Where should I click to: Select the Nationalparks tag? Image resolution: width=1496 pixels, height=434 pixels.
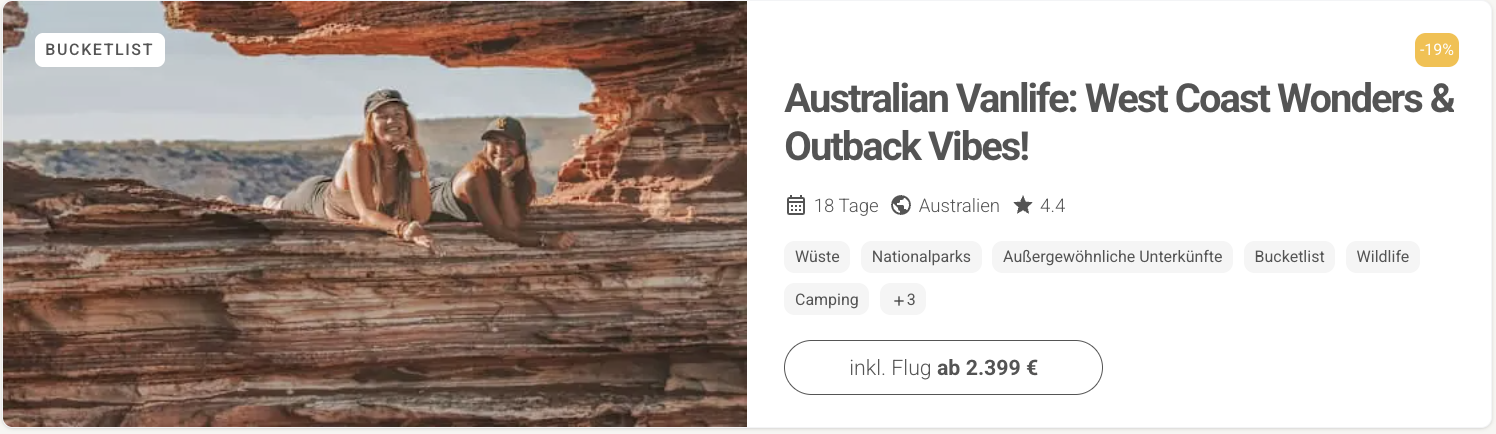(x=921, y=257)
